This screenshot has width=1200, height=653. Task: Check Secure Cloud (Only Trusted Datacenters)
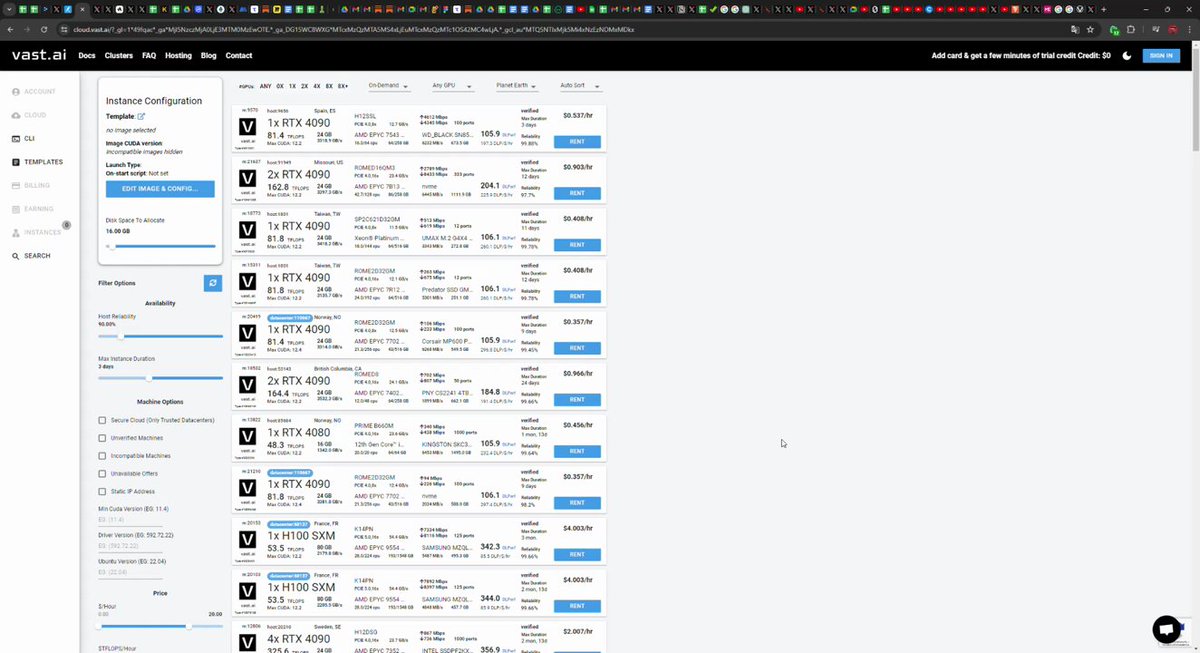(102, 420)
